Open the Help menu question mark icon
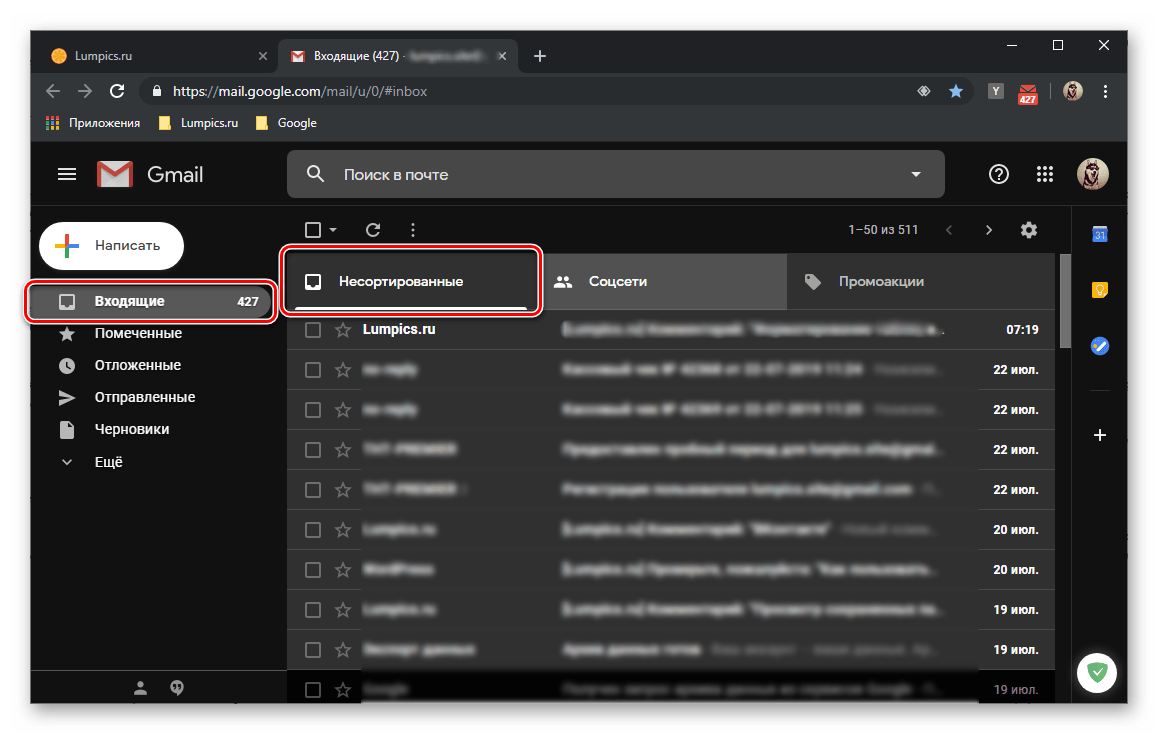1158x734 pixels. 998,174
